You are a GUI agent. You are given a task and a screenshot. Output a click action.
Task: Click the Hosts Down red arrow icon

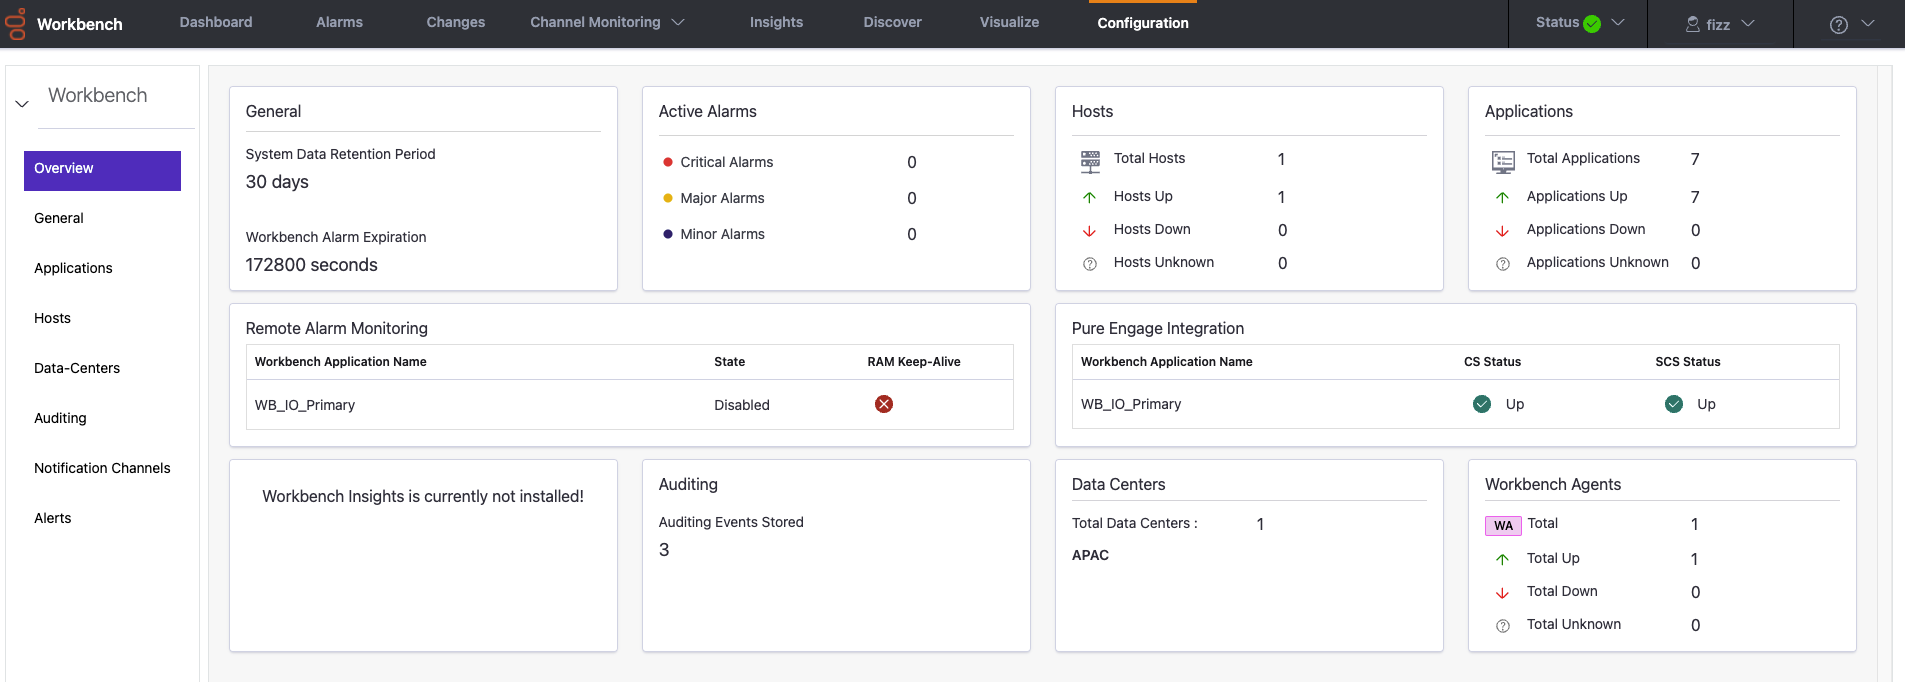tap(1090, 231)
